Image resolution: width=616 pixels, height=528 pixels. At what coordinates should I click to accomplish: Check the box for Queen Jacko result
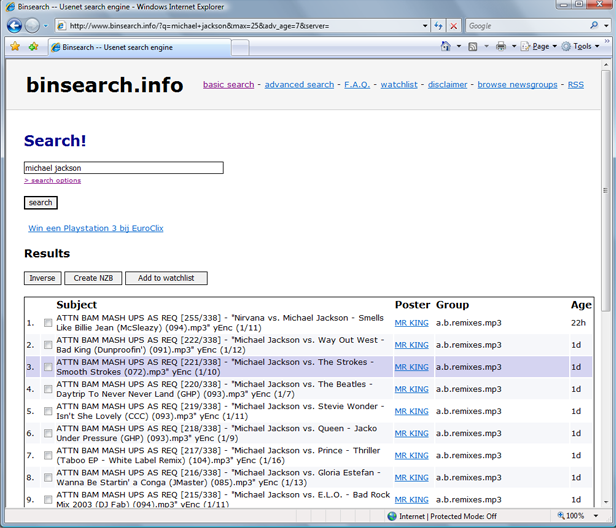point(48,433)
